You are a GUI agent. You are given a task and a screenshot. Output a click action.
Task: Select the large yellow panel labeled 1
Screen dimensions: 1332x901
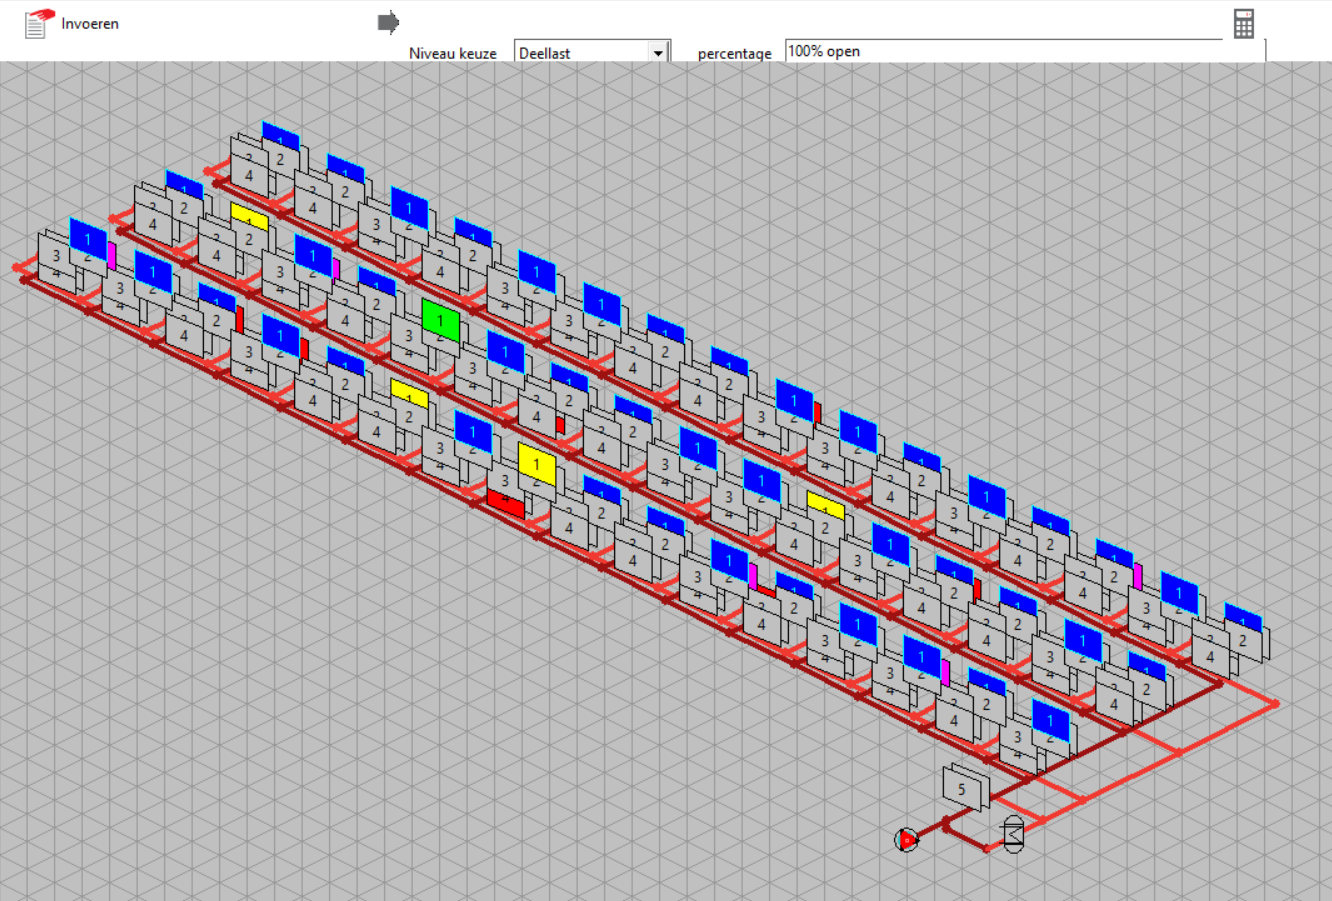536,464
